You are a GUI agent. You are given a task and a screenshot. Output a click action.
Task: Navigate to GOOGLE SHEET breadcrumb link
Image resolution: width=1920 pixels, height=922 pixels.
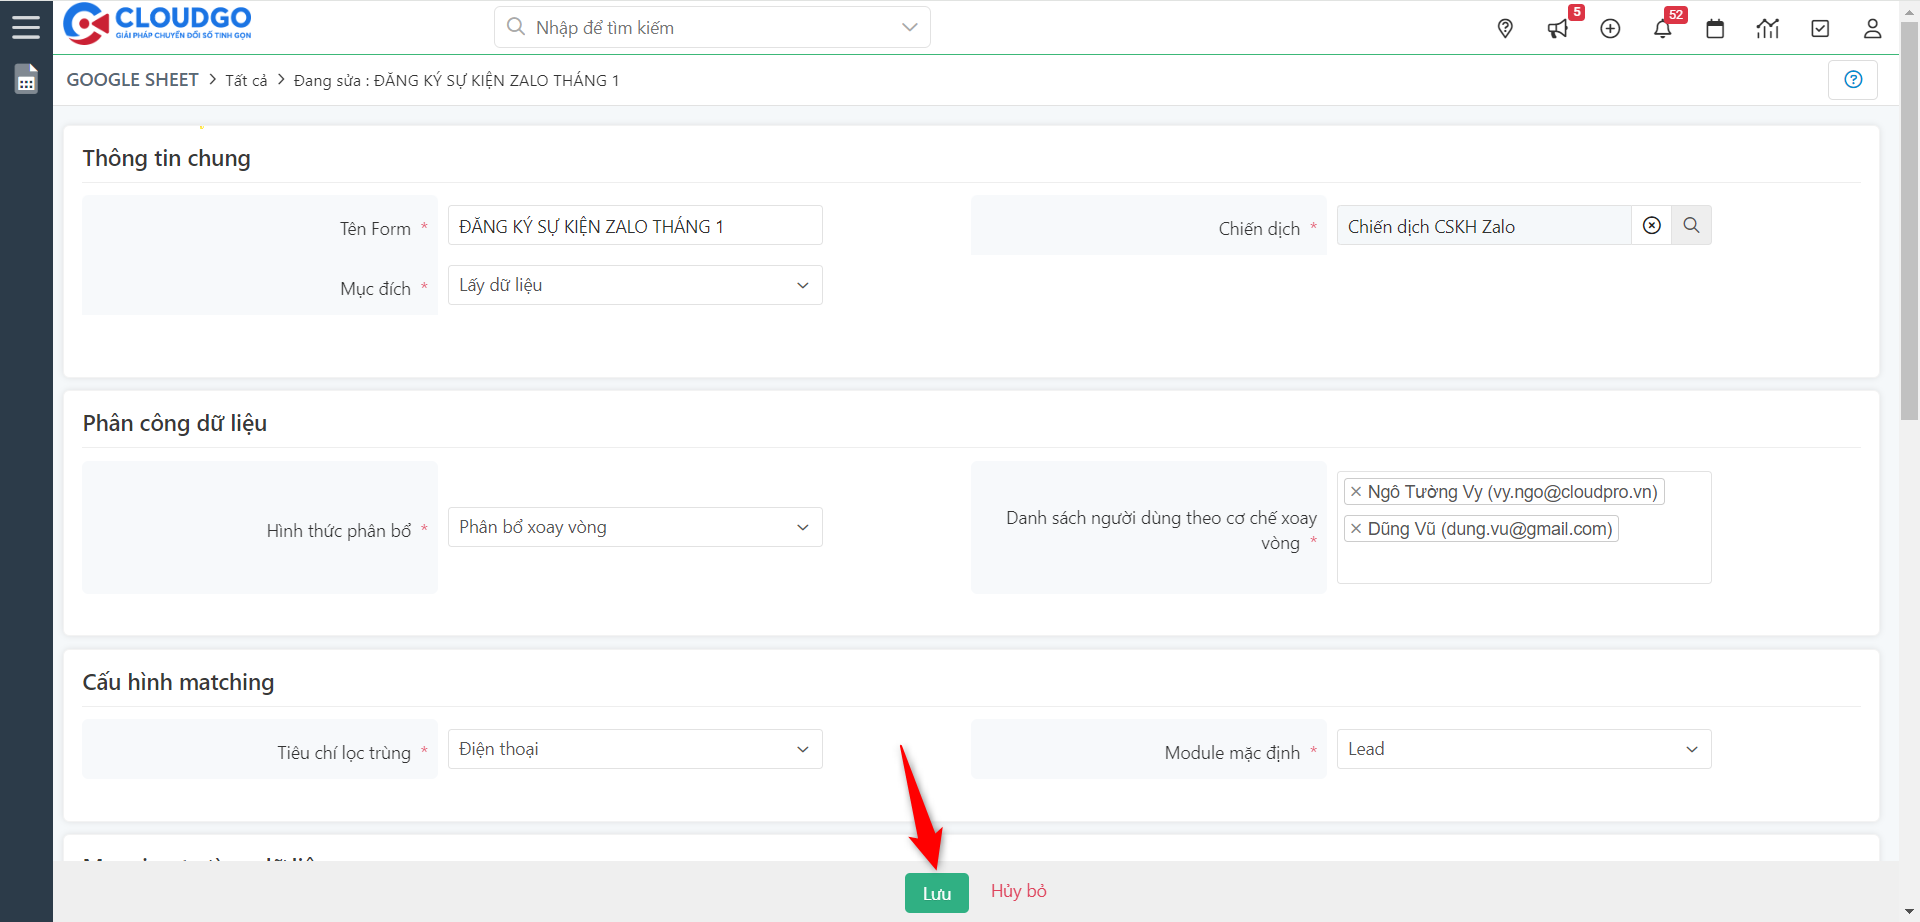click(x=131, y=79)
